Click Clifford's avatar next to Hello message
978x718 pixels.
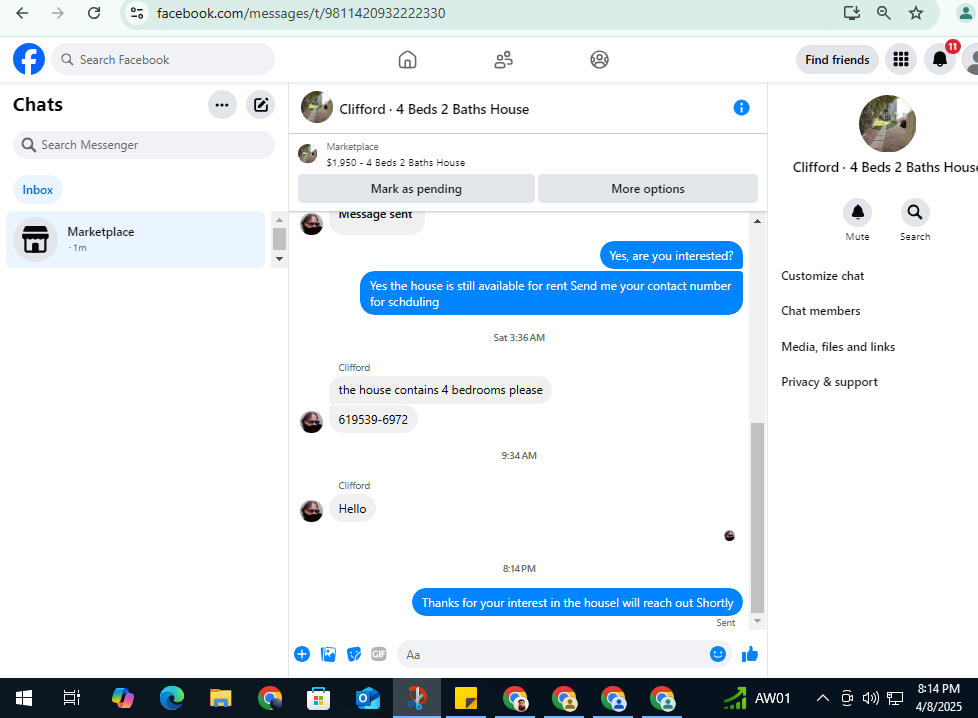click(x=311, y=511)
